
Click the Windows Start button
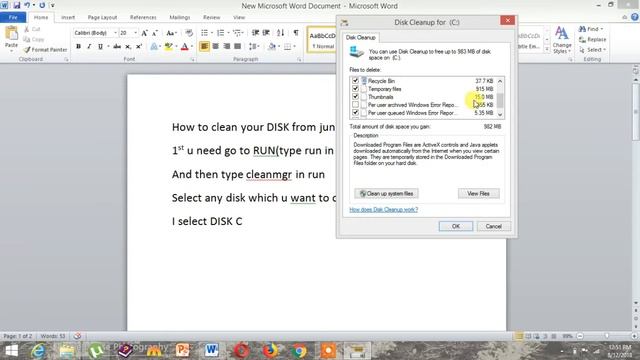(11, 351)
